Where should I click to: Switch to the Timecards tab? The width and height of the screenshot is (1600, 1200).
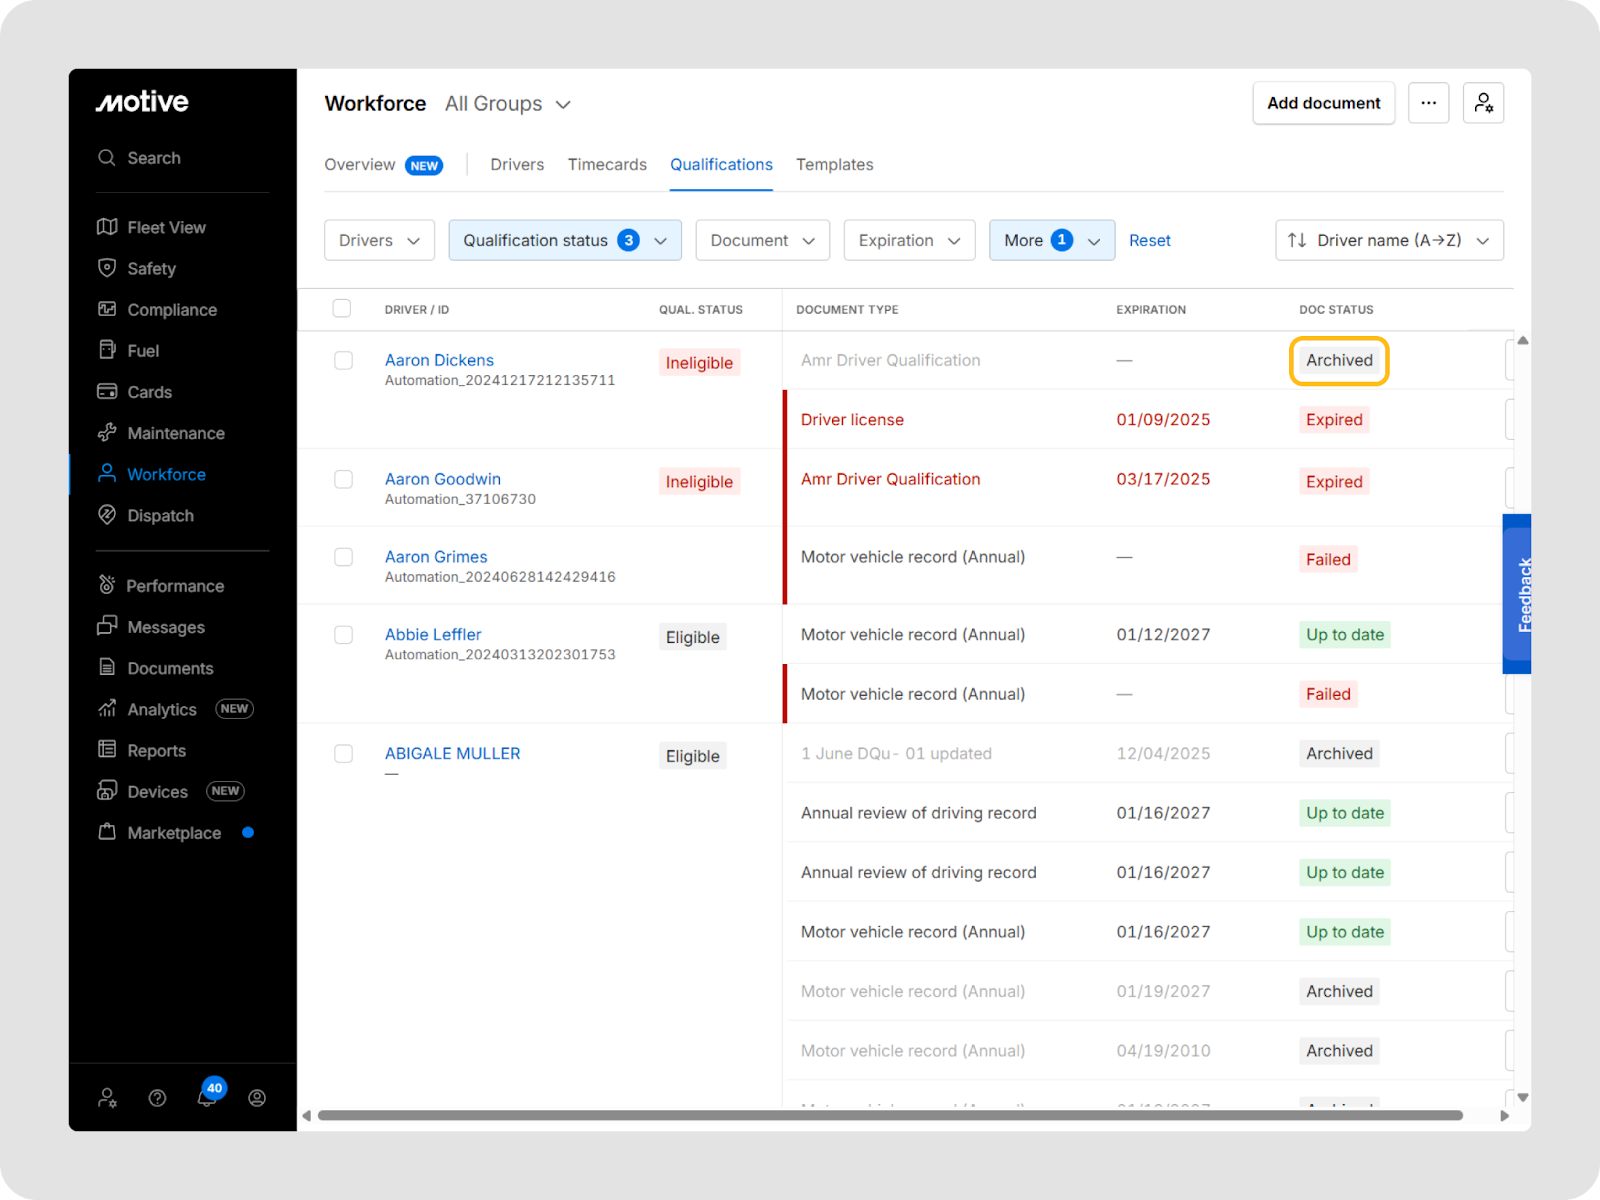pyautogui.click(x=607, y=165)
